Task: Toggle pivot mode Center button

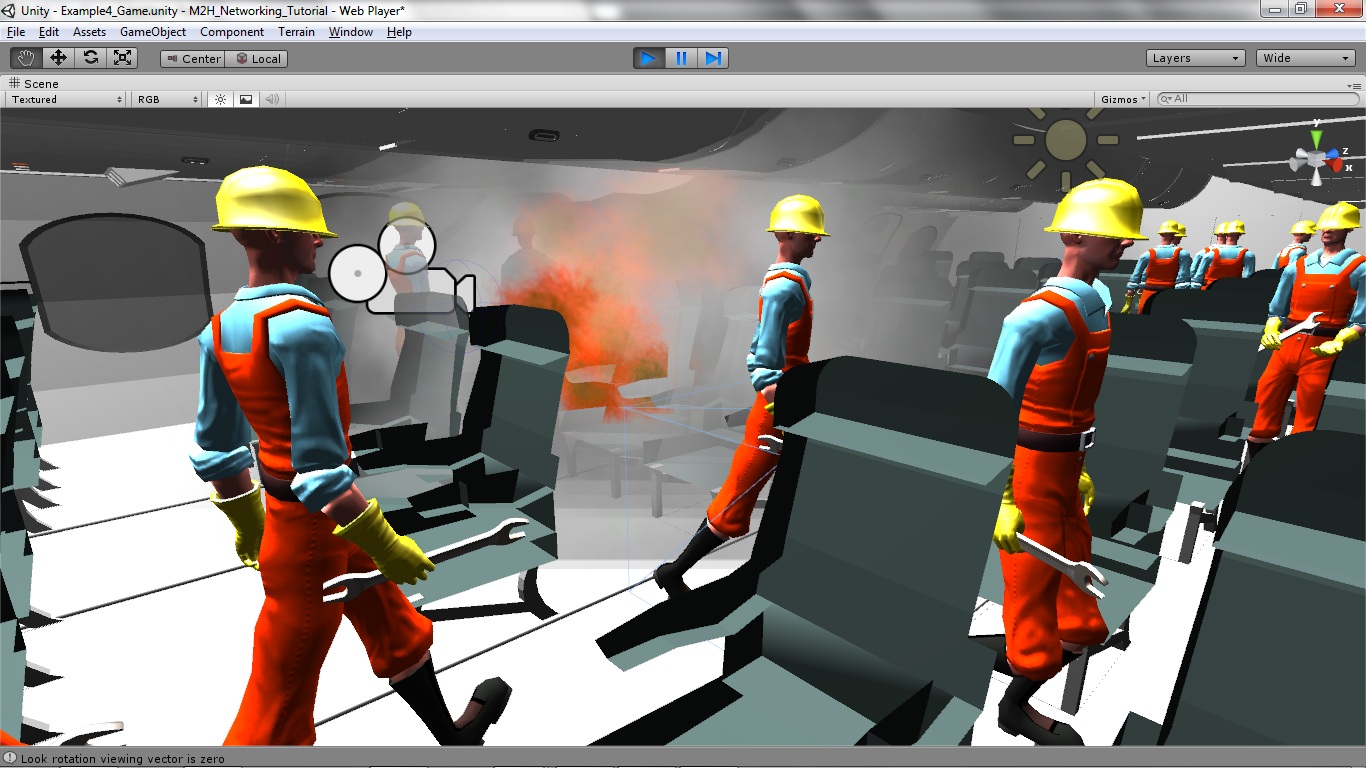Action: coord(193,59)
